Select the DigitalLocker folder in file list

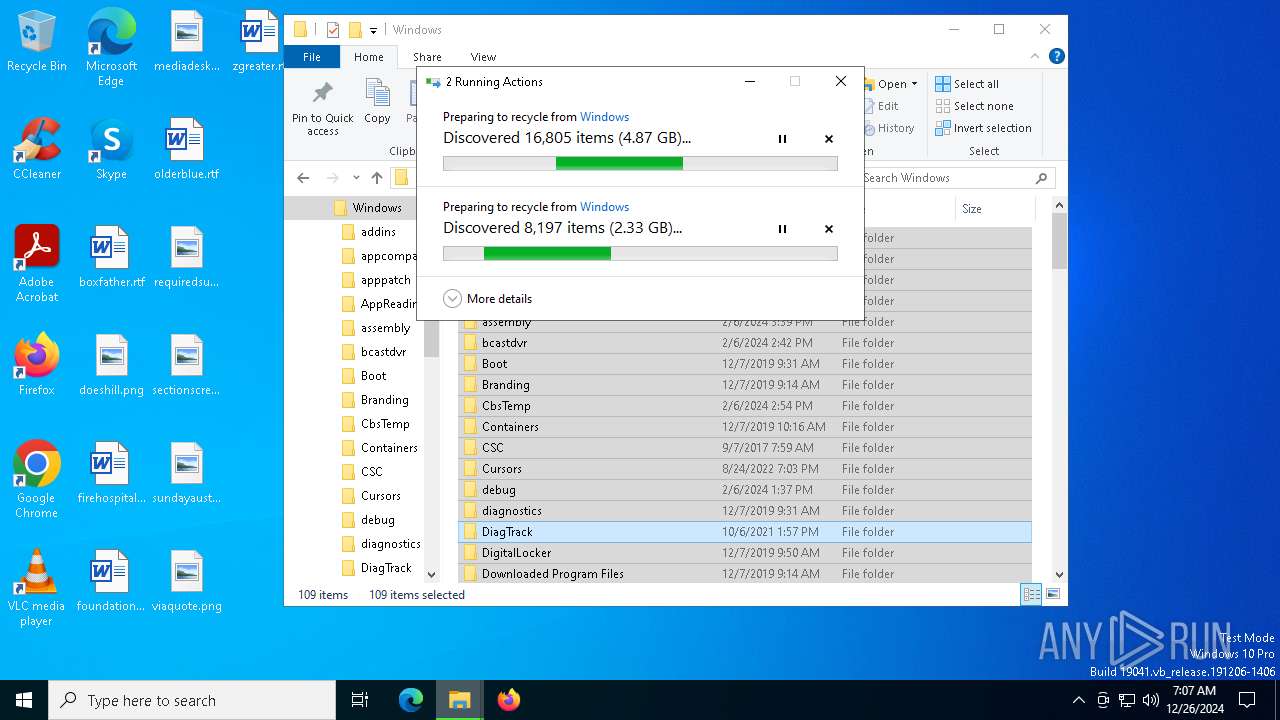(x=745, y=553)
